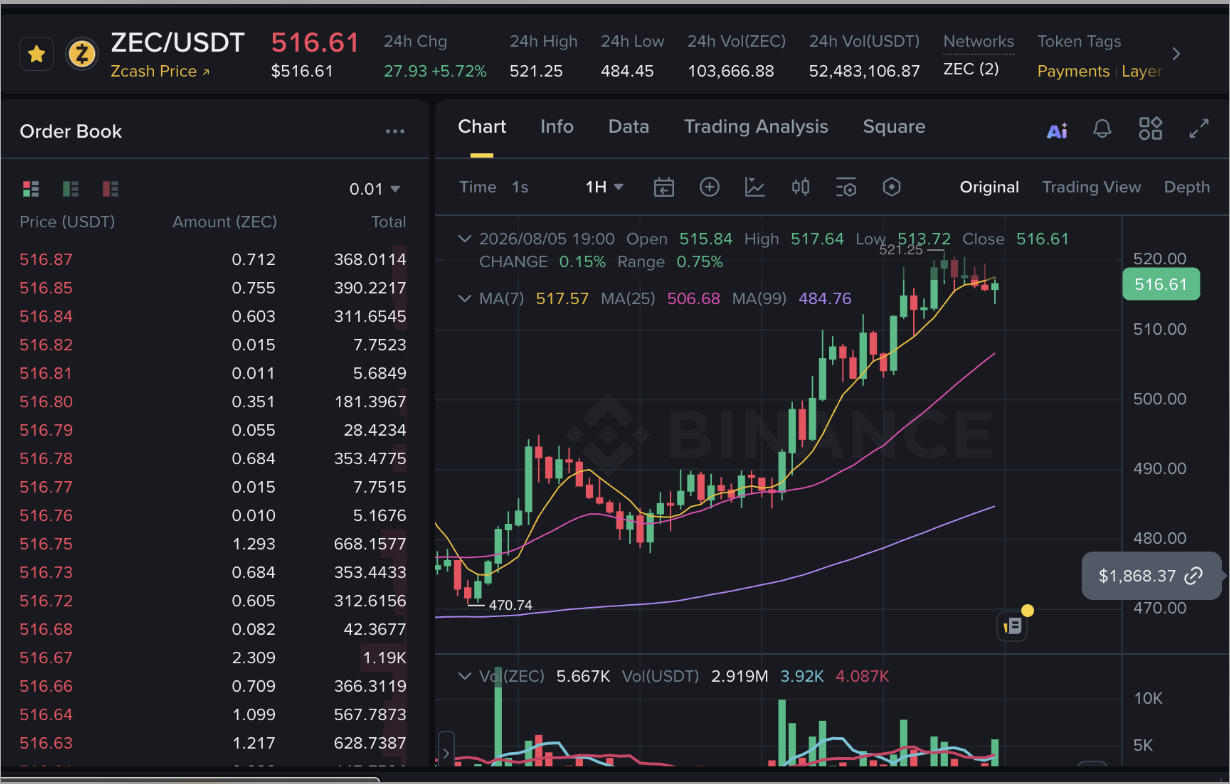Image resolution: width=1230 pixels, height=784 pixels.
Task: Select ask price 516.67
Action: 46,658
